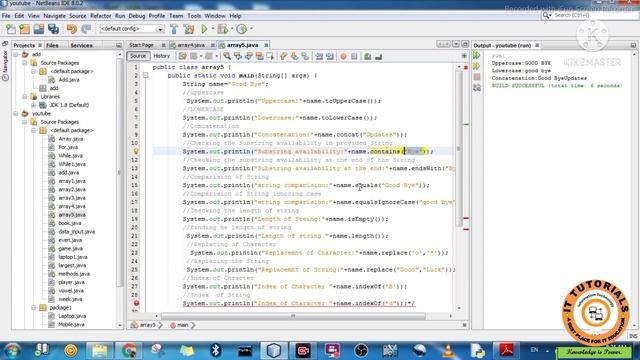
Task: Select array5.java in the Projects tree
Action: tap(72, 215)
